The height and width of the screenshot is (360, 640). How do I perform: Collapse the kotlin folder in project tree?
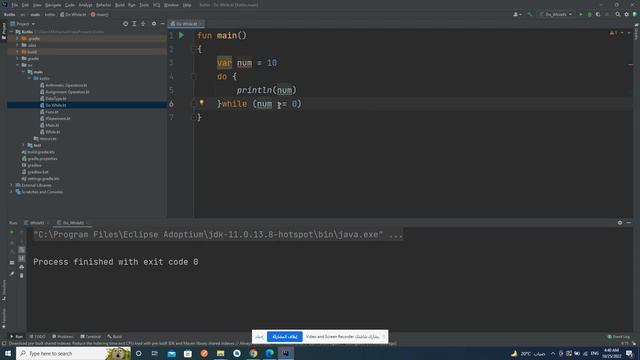(x=29, y=78)
